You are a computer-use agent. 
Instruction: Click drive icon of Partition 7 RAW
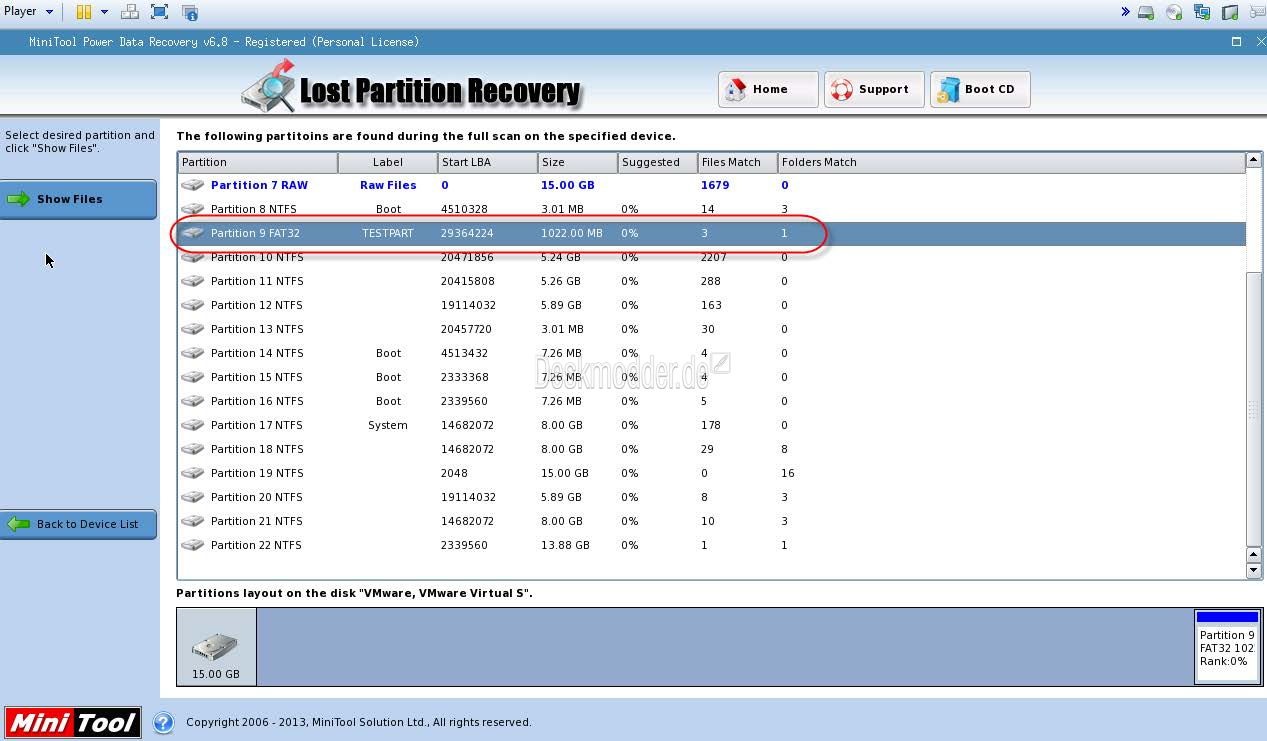pos(193,185)
